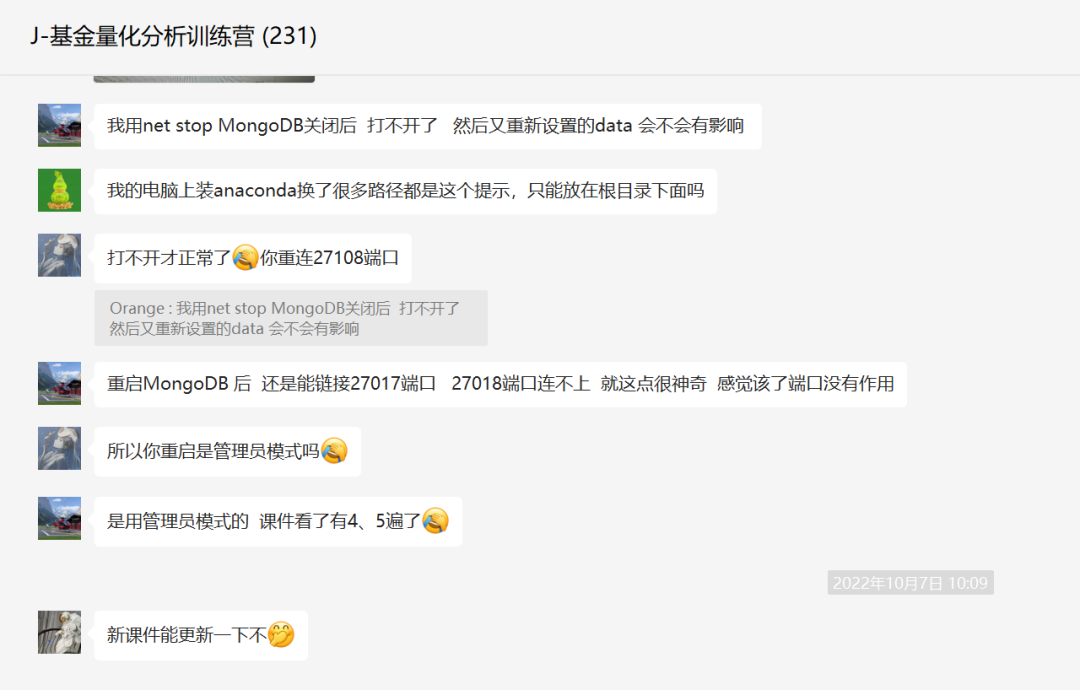Screen dimensions: 1080x690
Task: Open the green gourd avatar profile
Action: coord(59,190)
